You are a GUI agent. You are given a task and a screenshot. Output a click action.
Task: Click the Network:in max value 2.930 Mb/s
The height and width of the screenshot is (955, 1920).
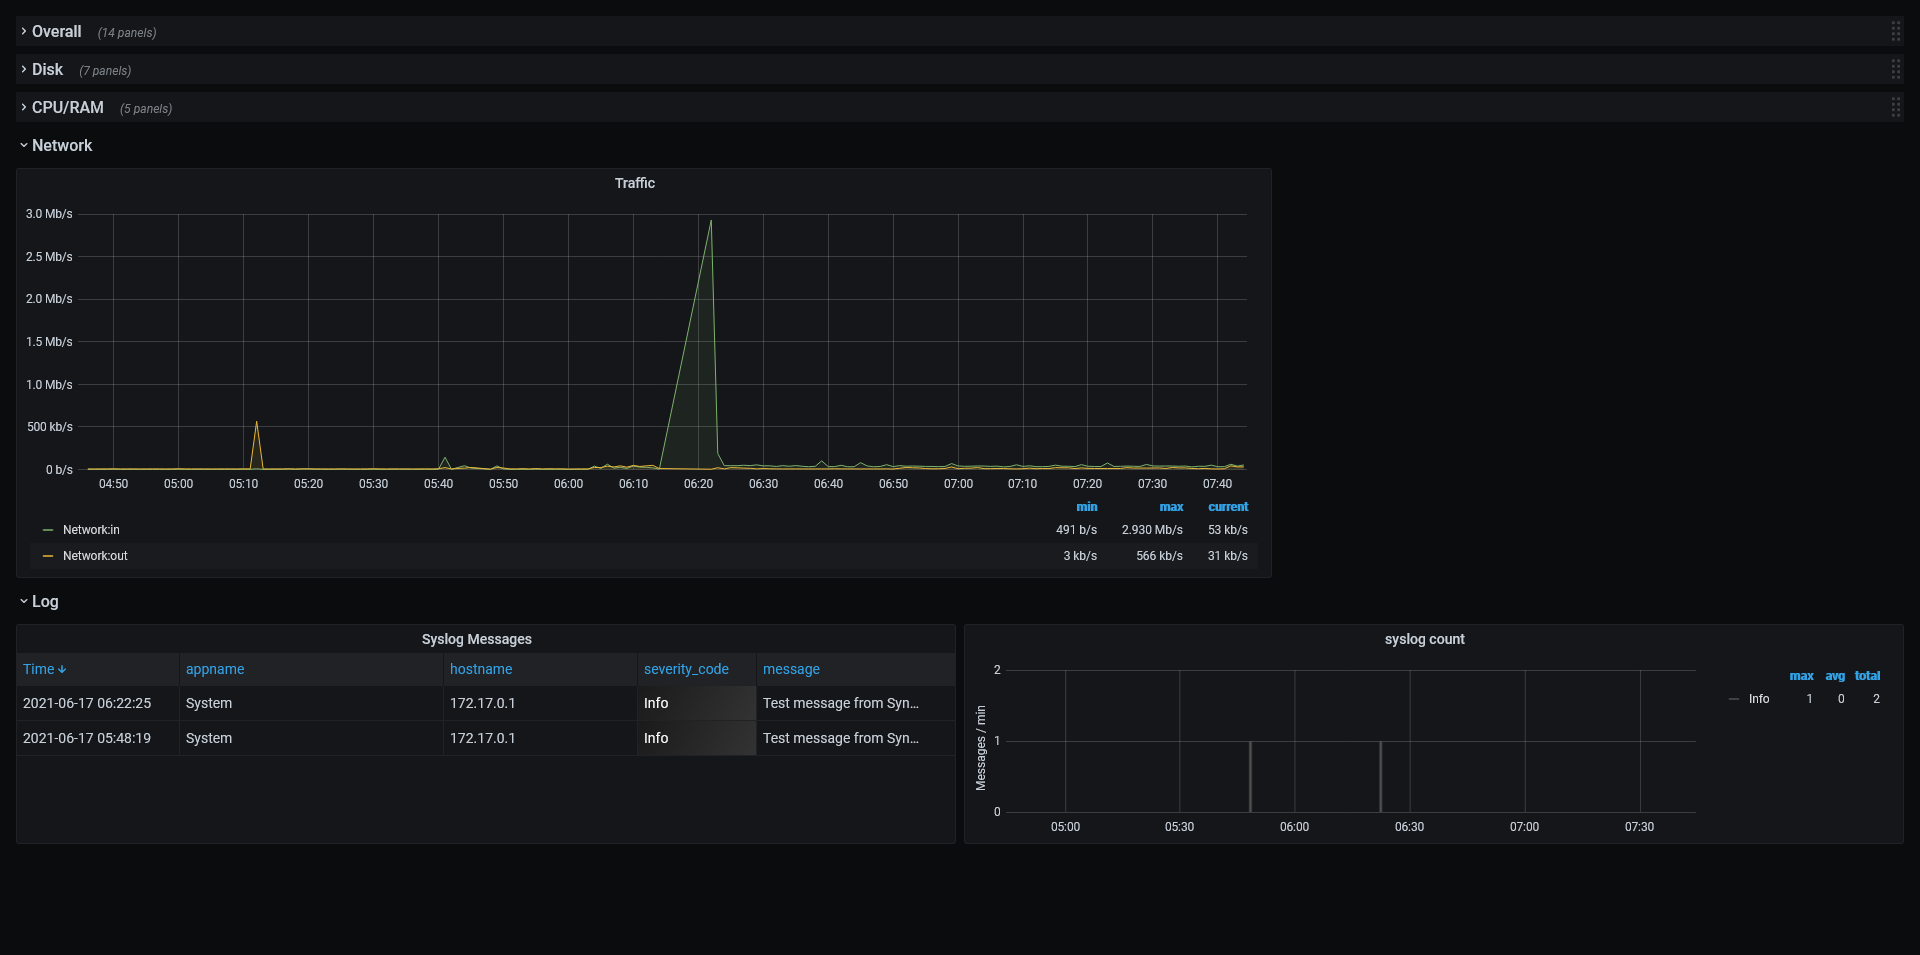coord(1152,530)
